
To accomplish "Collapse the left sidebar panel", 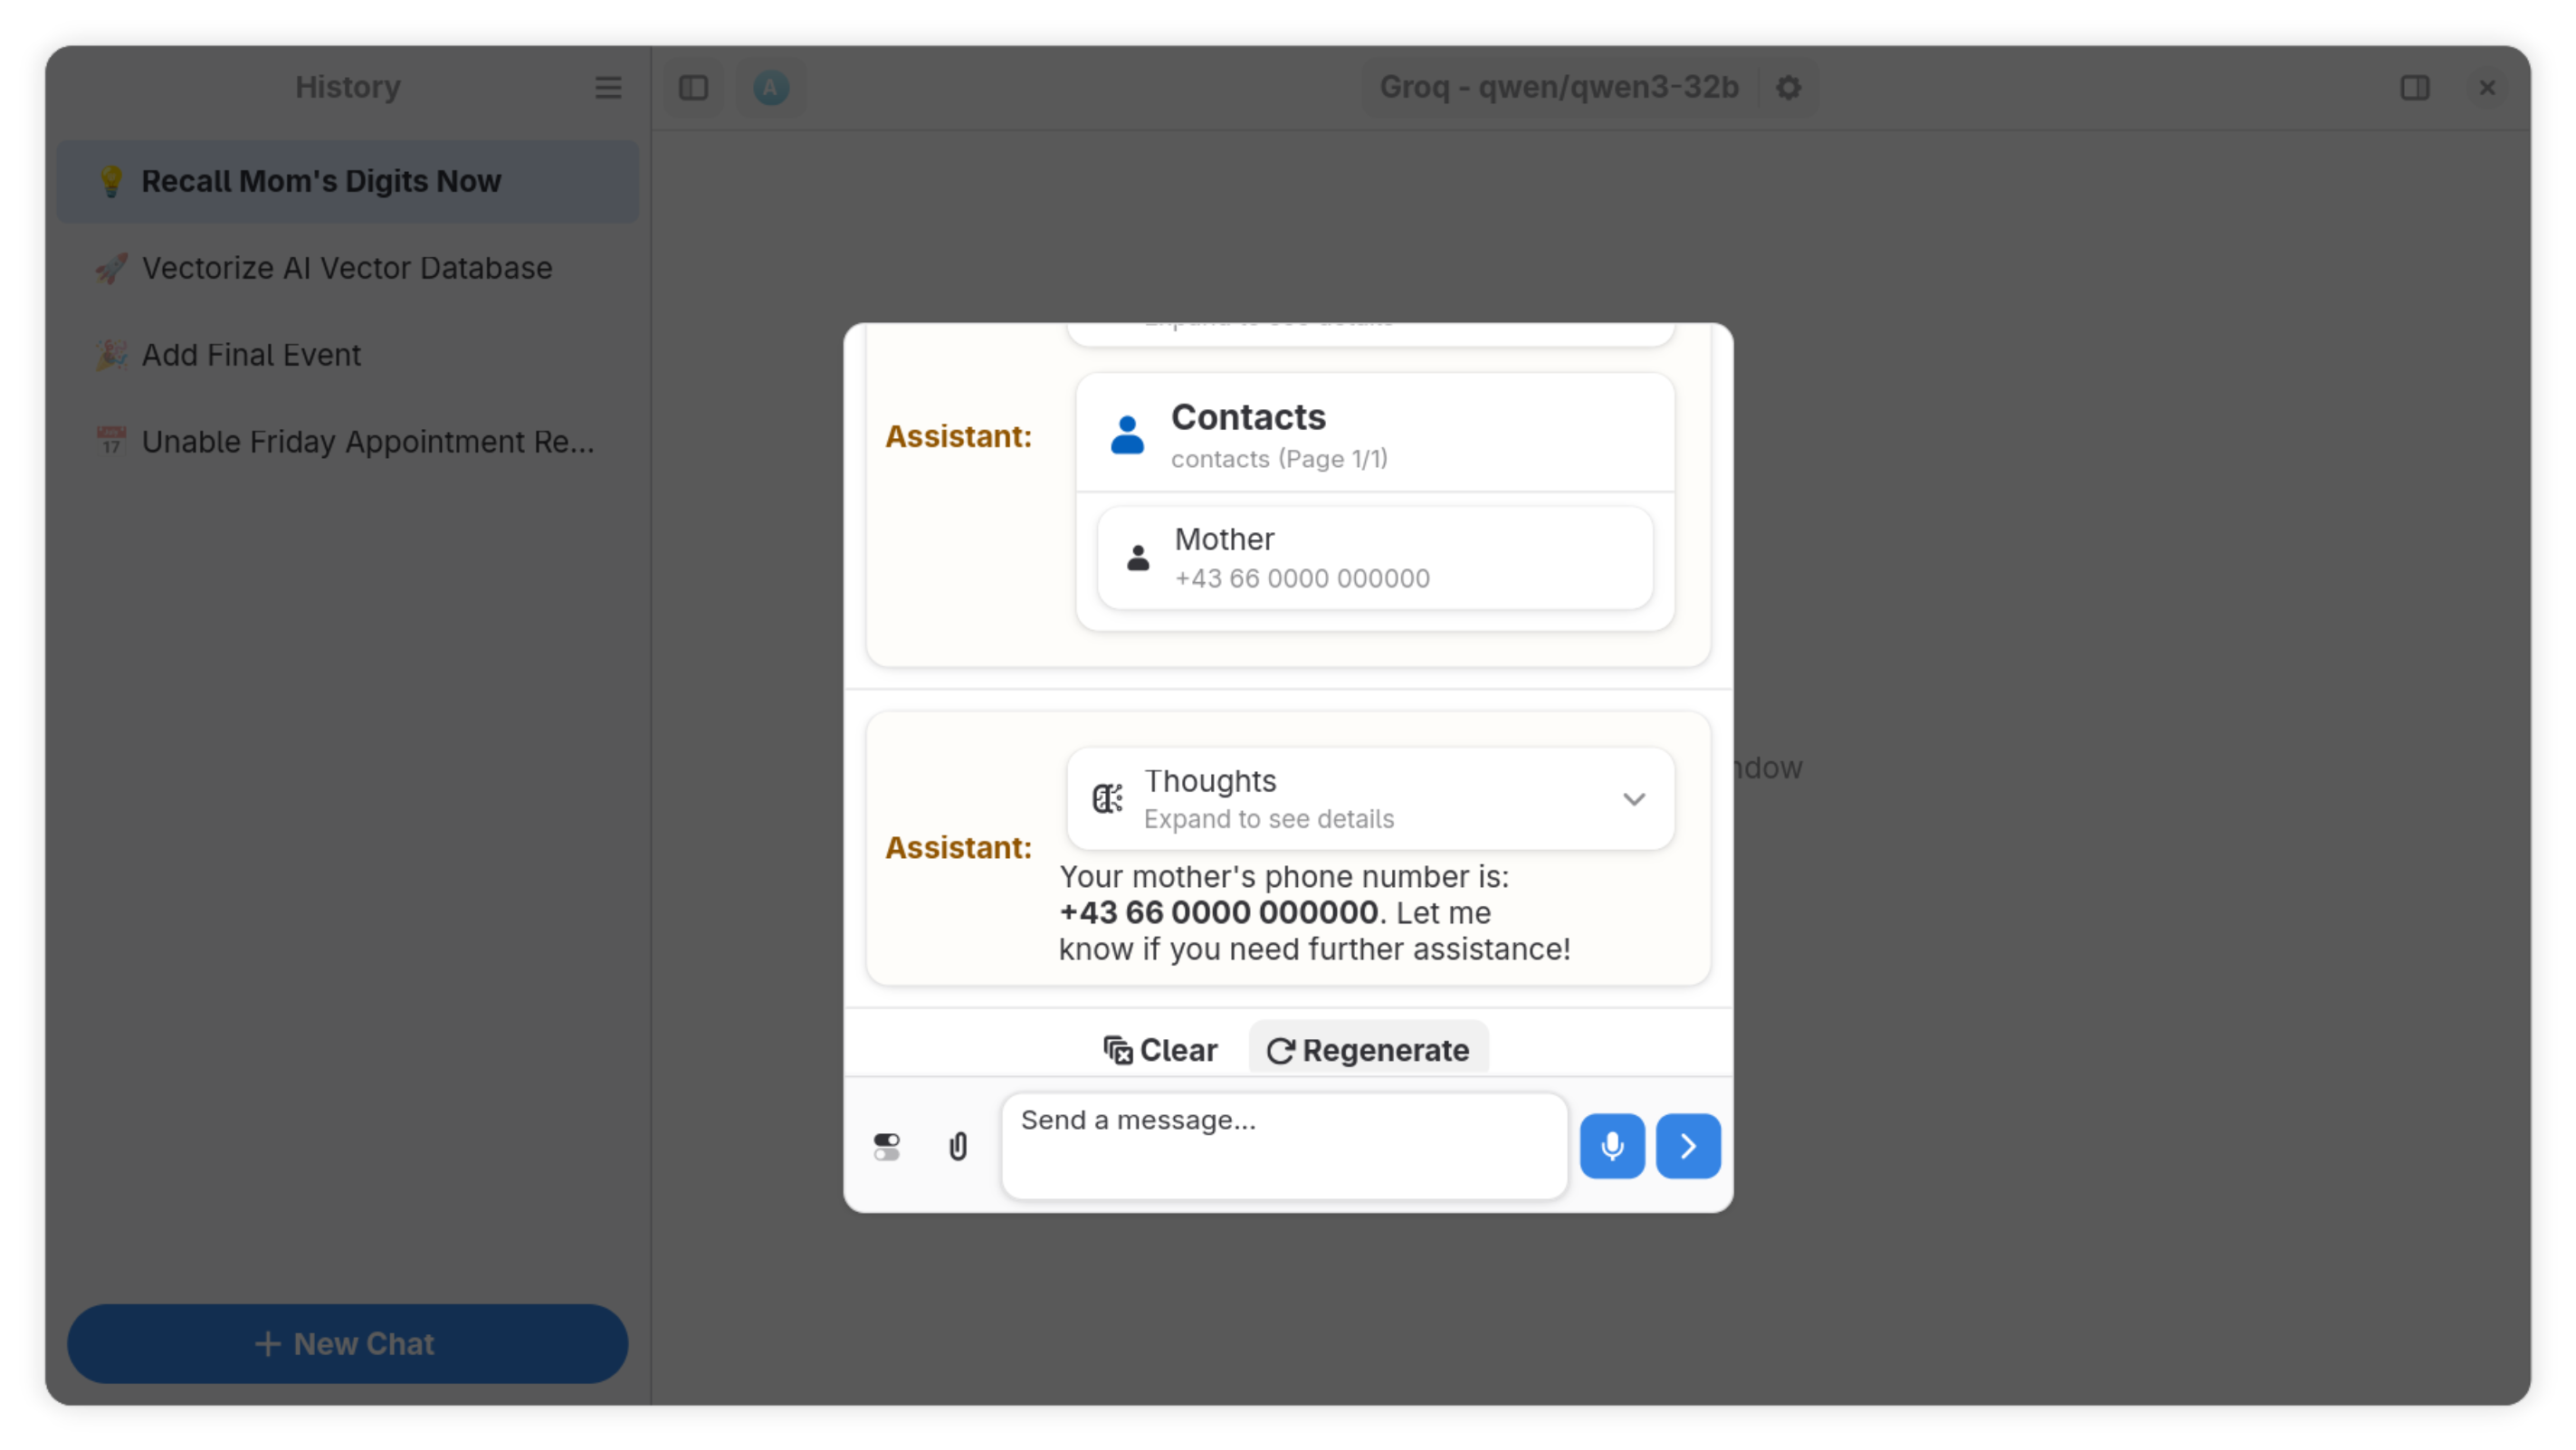I will pos(693,88).
